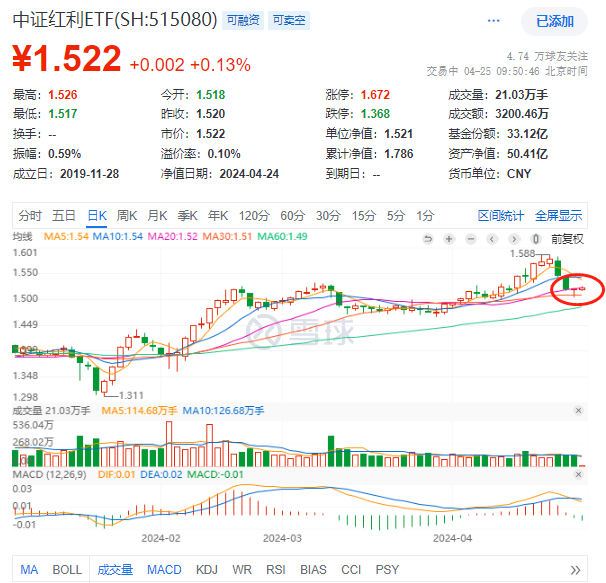The image size is (606, 583).
Task: Switch to 60分 interval
Action: [293, 215]
